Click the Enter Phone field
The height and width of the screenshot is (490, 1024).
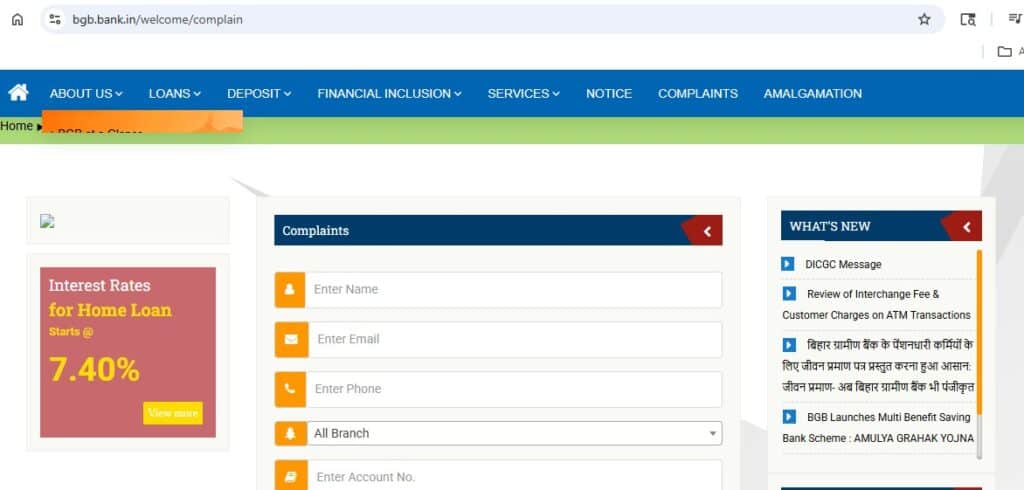514,389
